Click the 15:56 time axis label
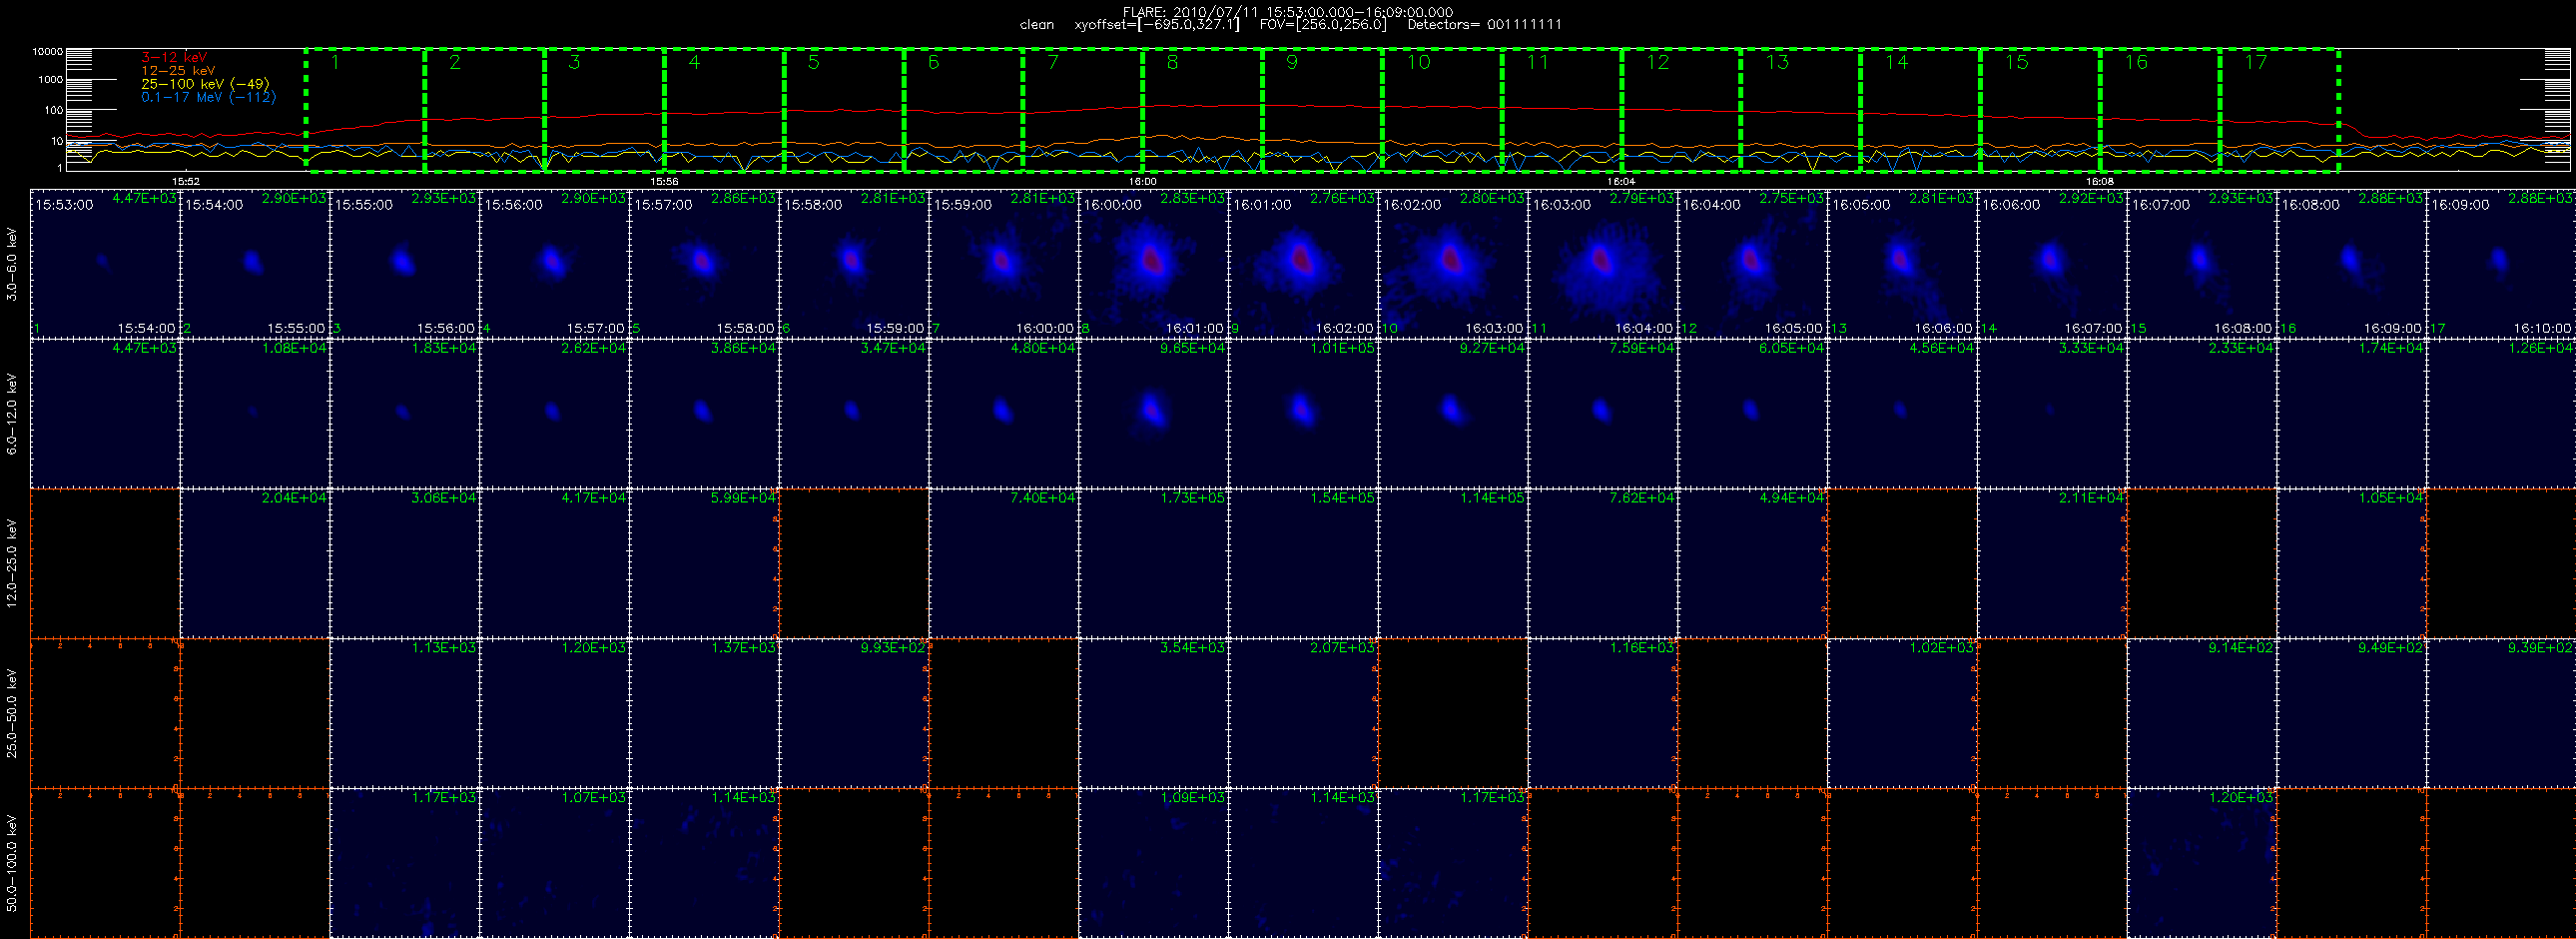 pyautogui.click(x=665, y=181)
